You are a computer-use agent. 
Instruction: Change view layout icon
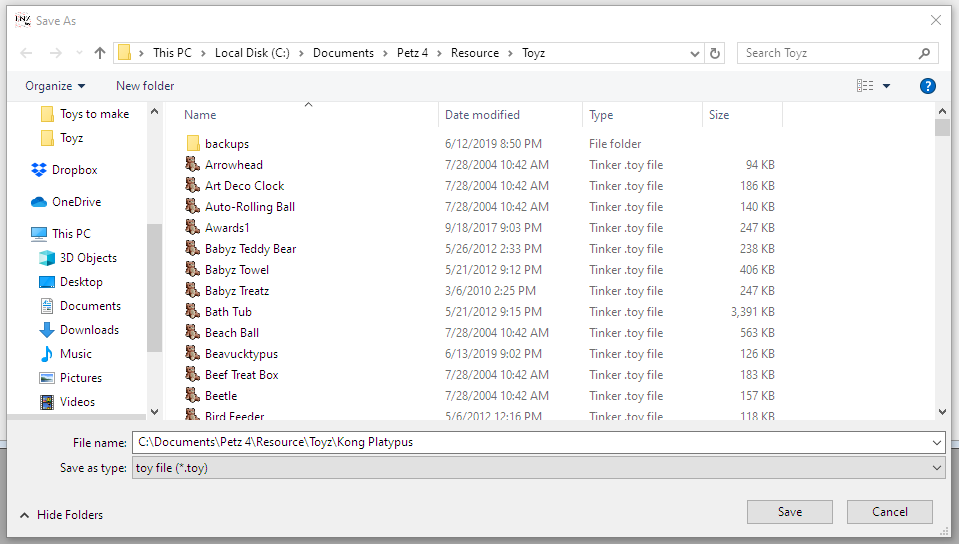864,86
